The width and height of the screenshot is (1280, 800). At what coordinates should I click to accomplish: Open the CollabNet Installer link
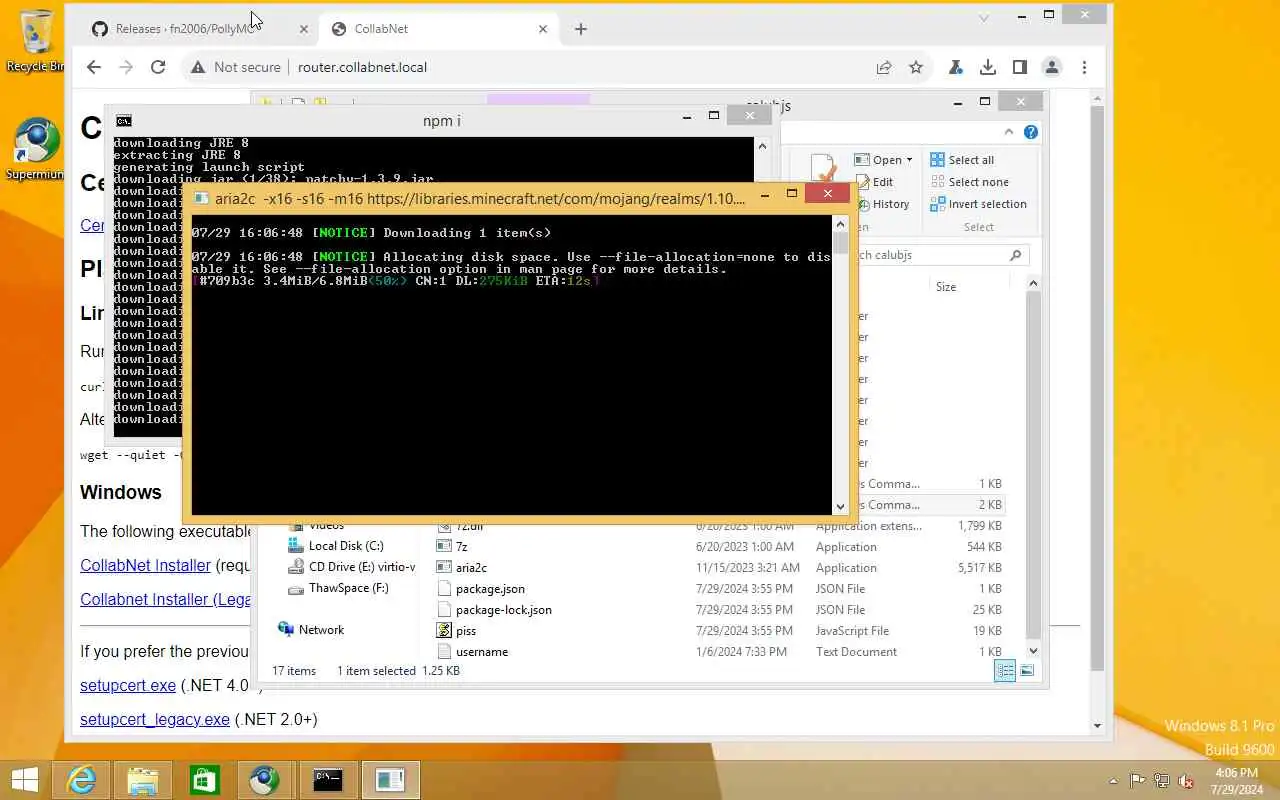146,565
